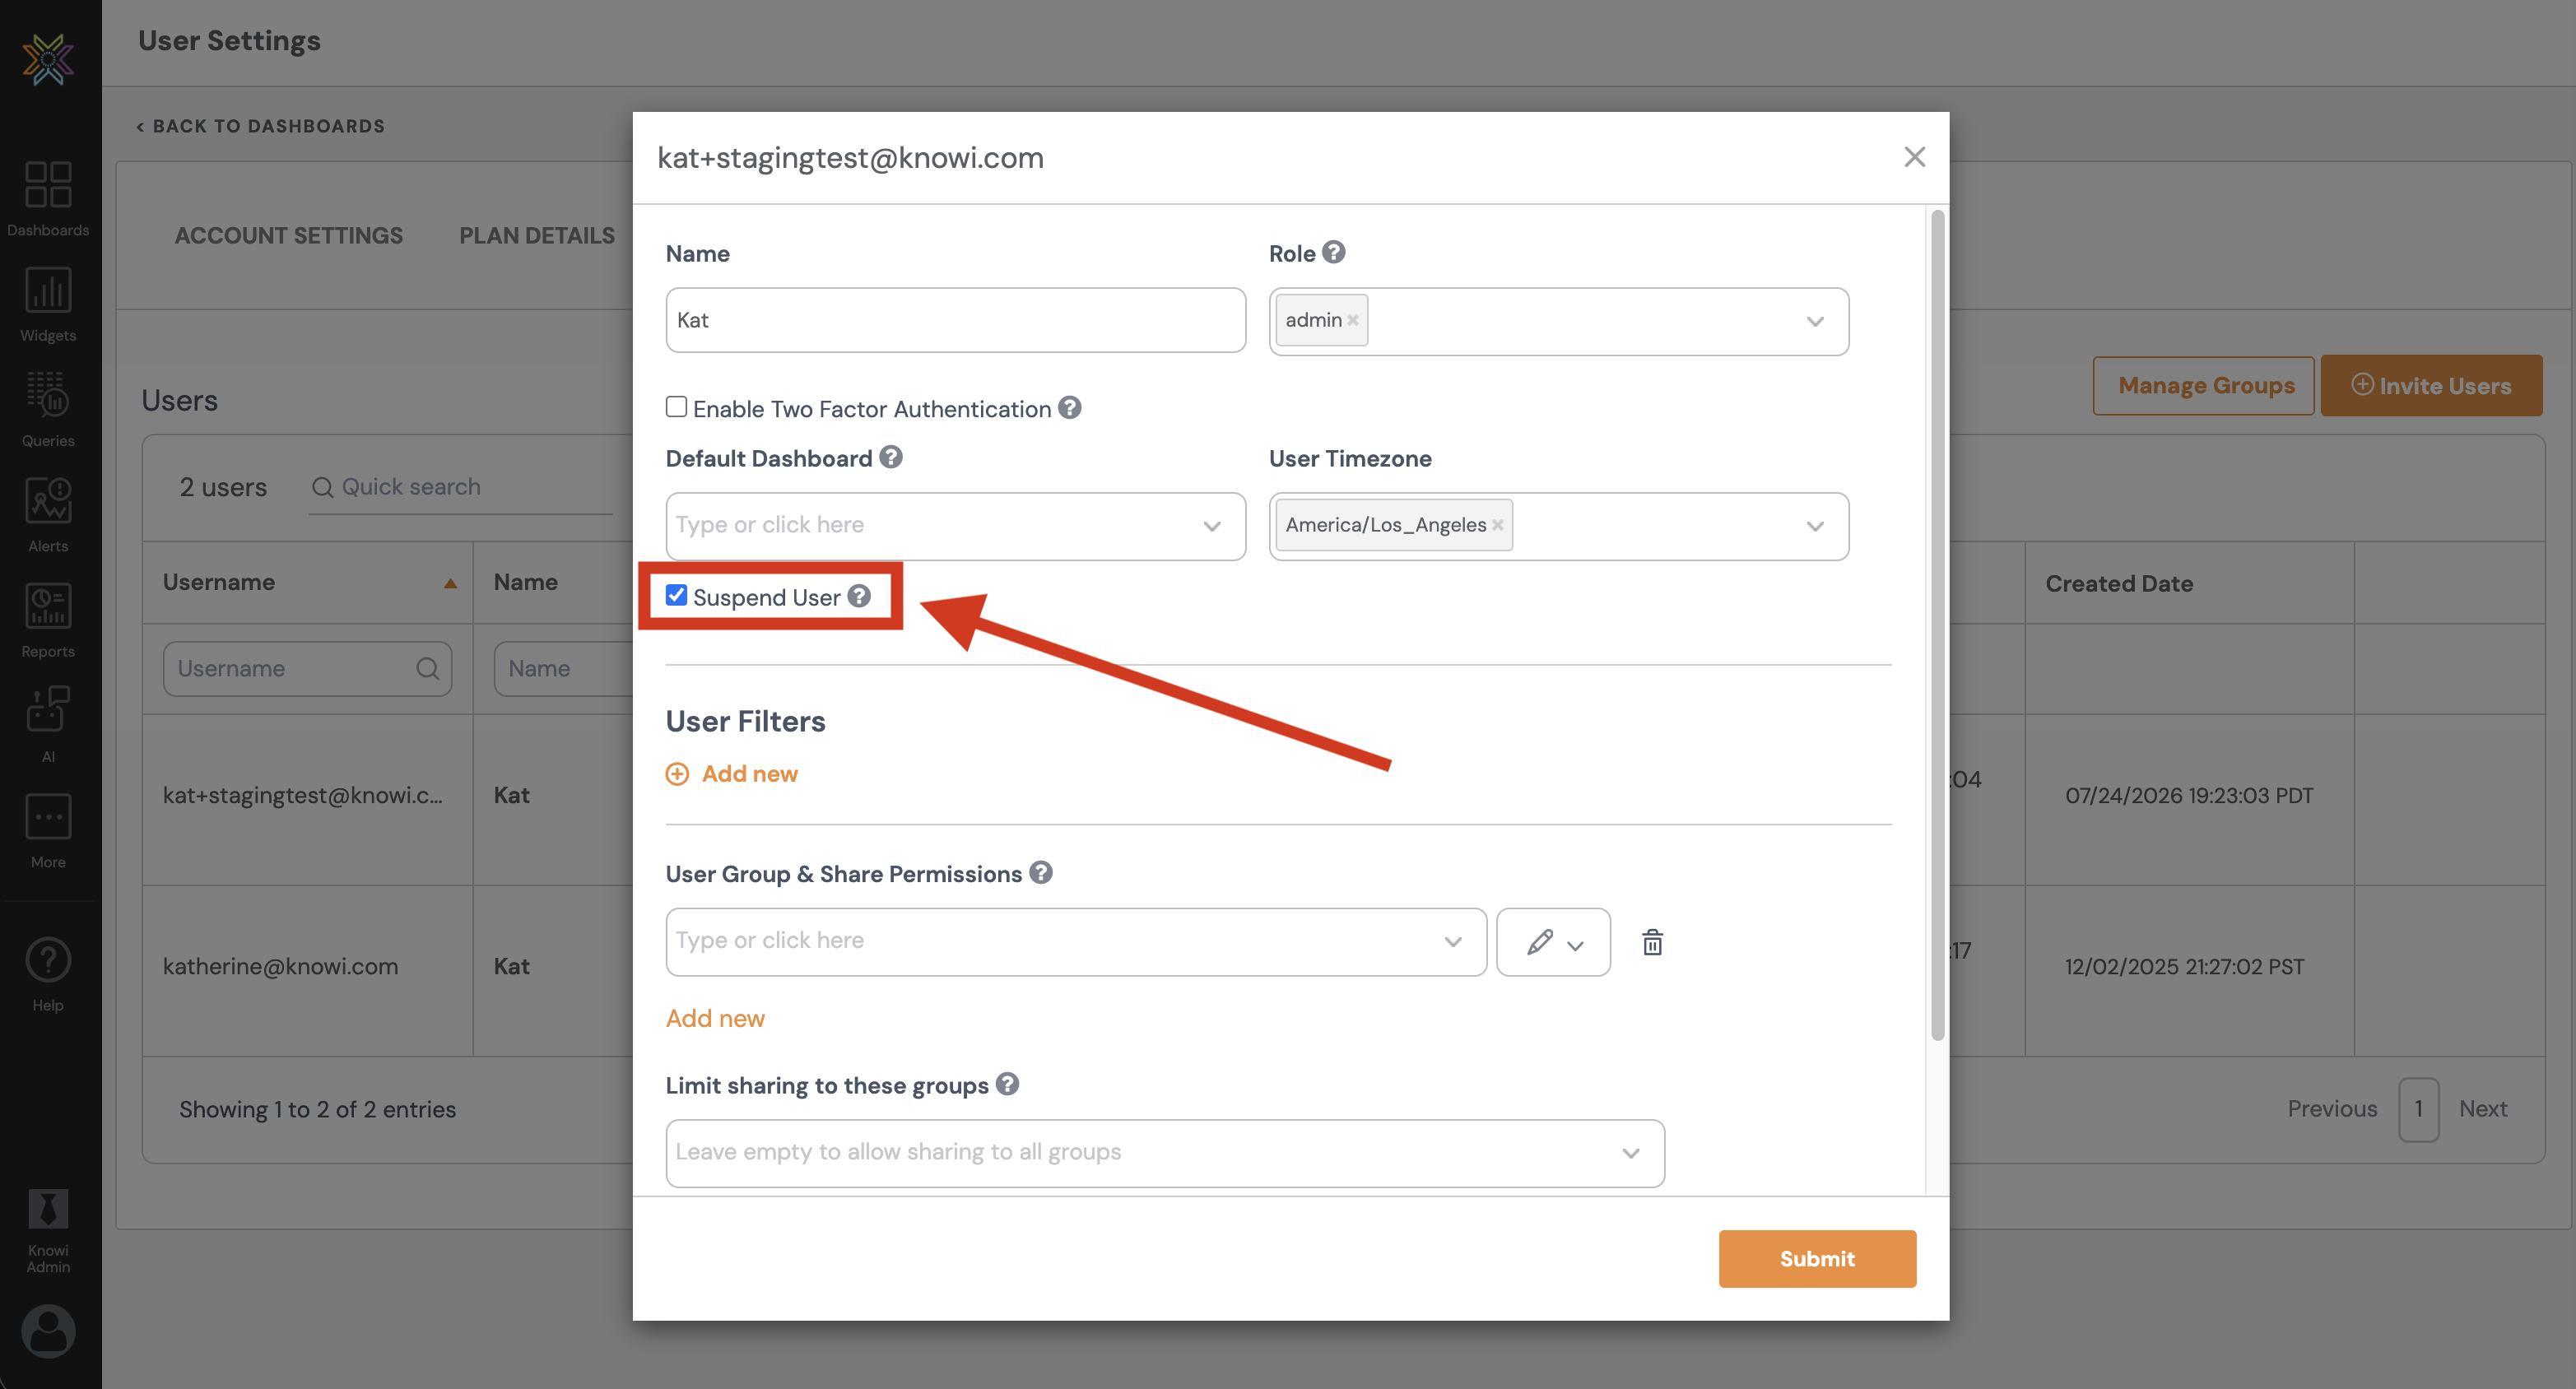Open the user group selection dropdown
Screen dimensions: 2576x1389
pyautogui.click(x=1076, y=942)
